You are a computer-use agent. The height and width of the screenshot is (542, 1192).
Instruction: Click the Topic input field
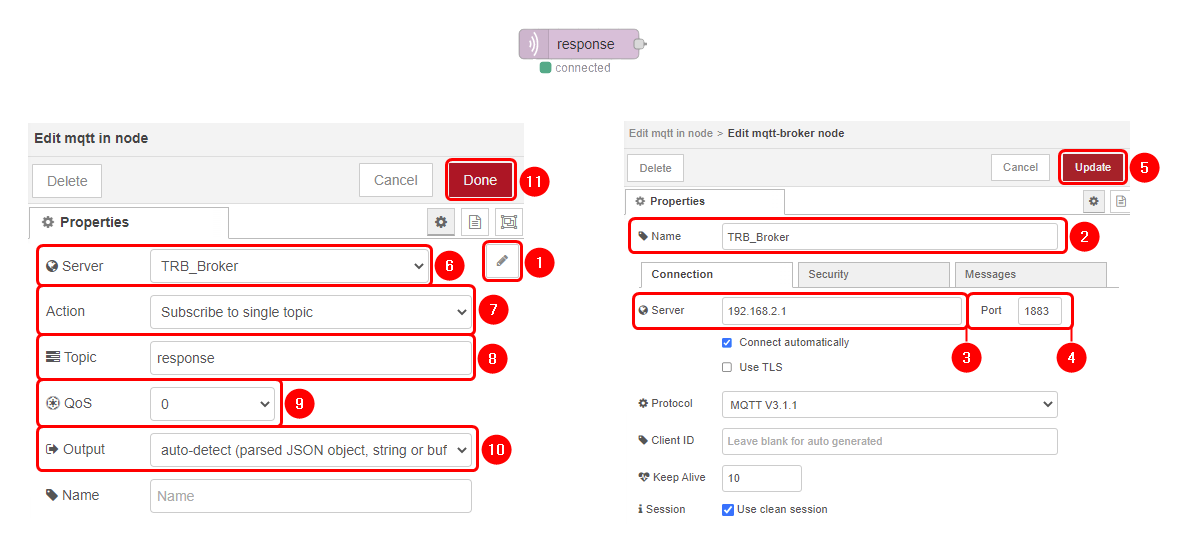tap(310, 358)
